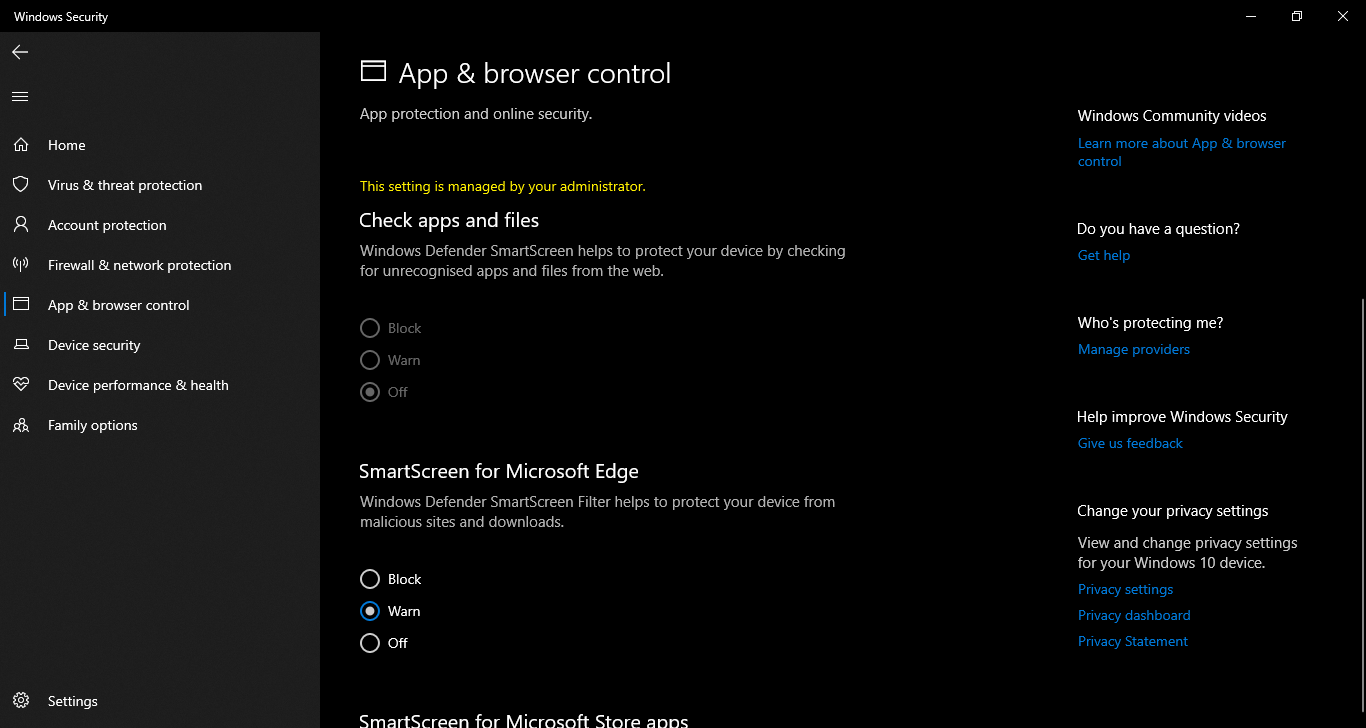Screen dimensions: 1366x728
Task: Select Block under Check apps and files
Action: pos(370,328)
